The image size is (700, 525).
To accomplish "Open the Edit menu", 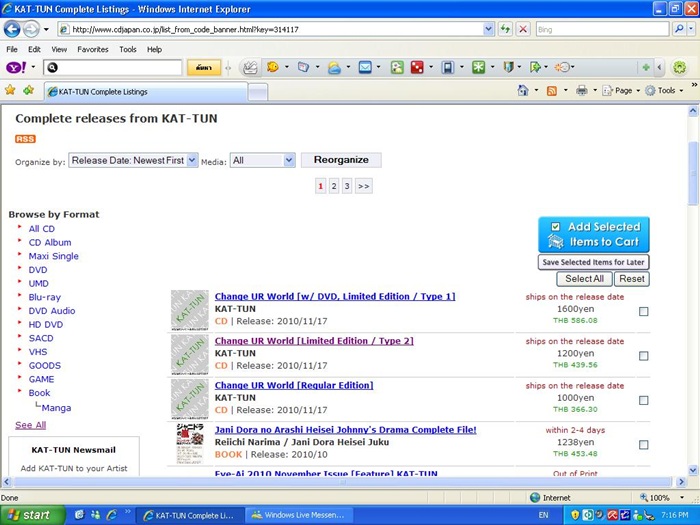I will pyautogui.click(x=34, y=50).
